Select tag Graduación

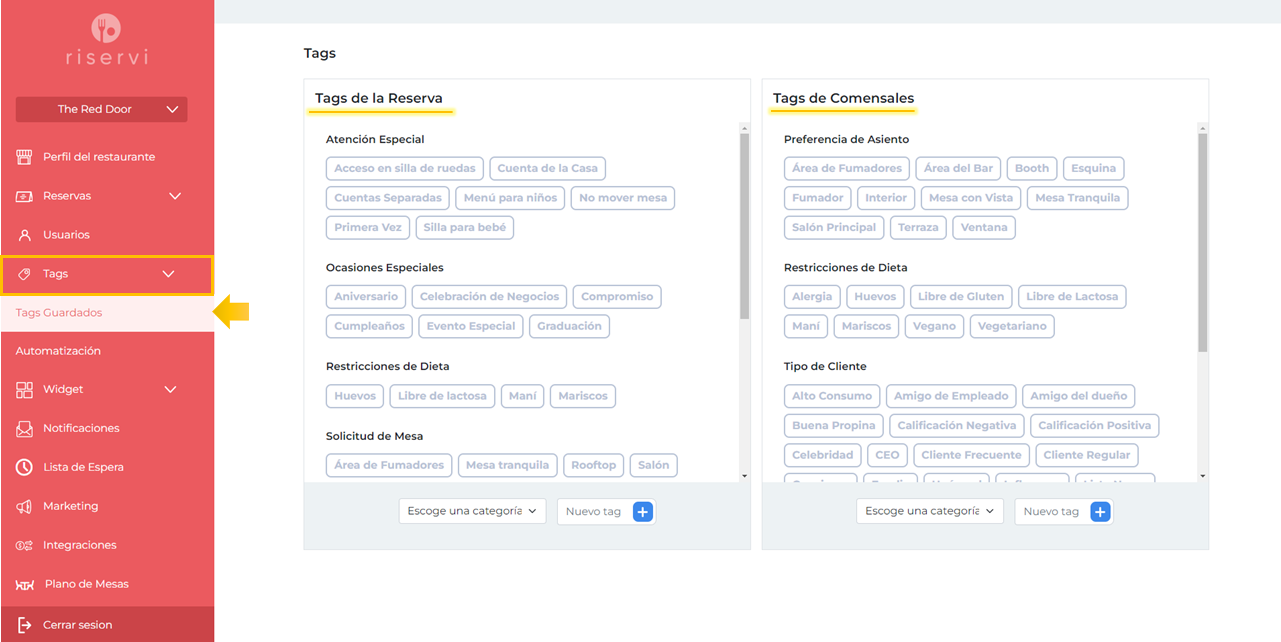(x=569, y=326)
